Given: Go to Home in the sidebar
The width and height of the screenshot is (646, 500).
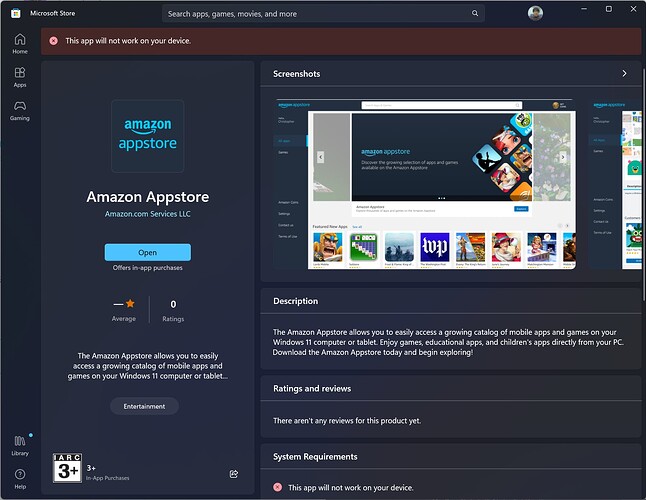Looking at the screenshot, I should pyautogui.click(x=20, y=44).
